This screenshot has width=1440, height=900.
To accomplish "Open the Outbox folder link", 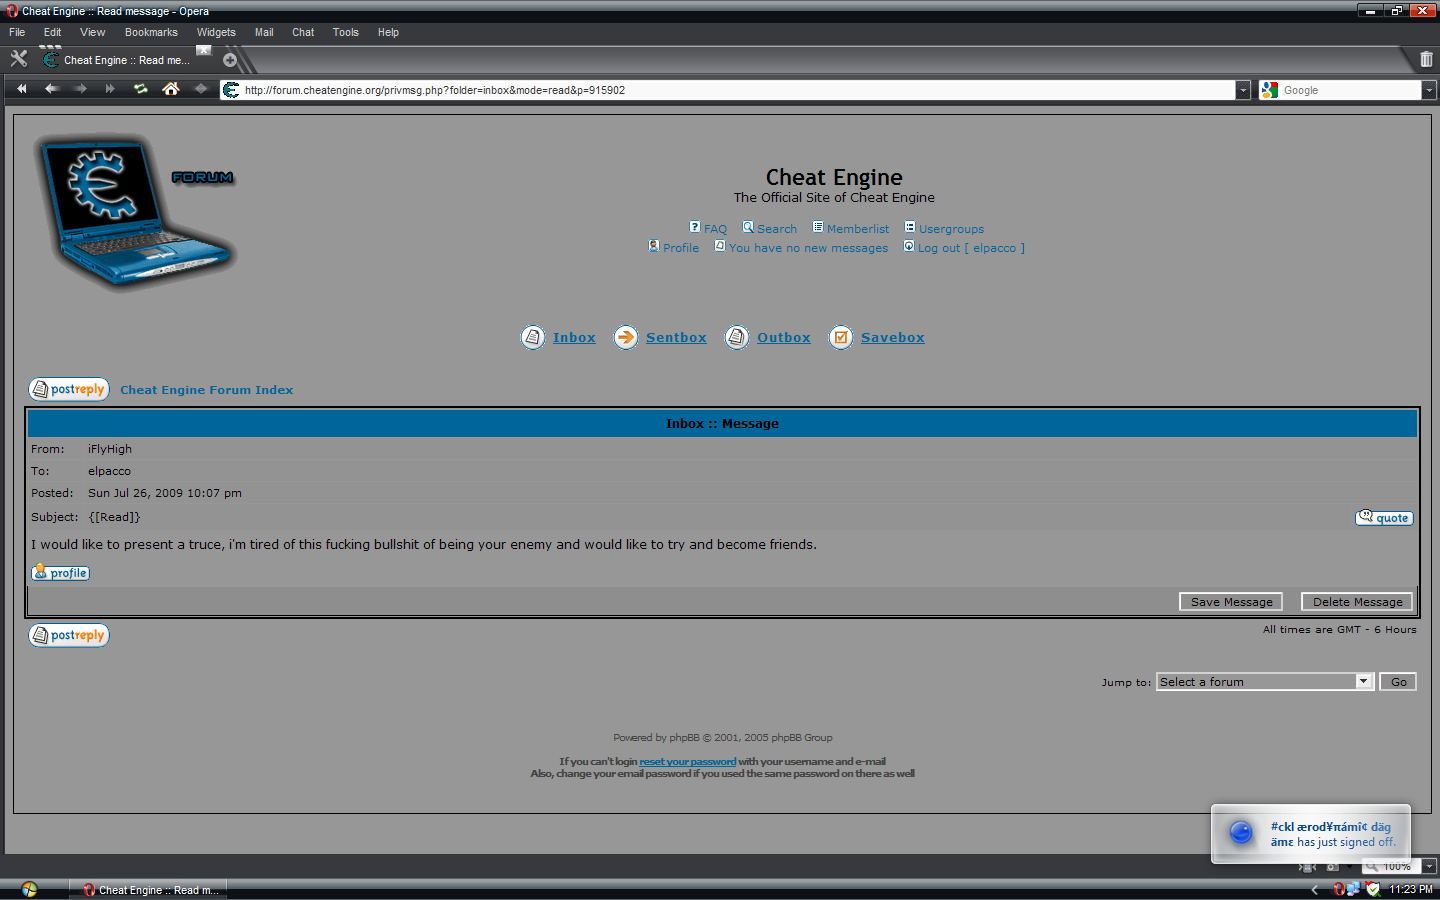I will point(784,338).
